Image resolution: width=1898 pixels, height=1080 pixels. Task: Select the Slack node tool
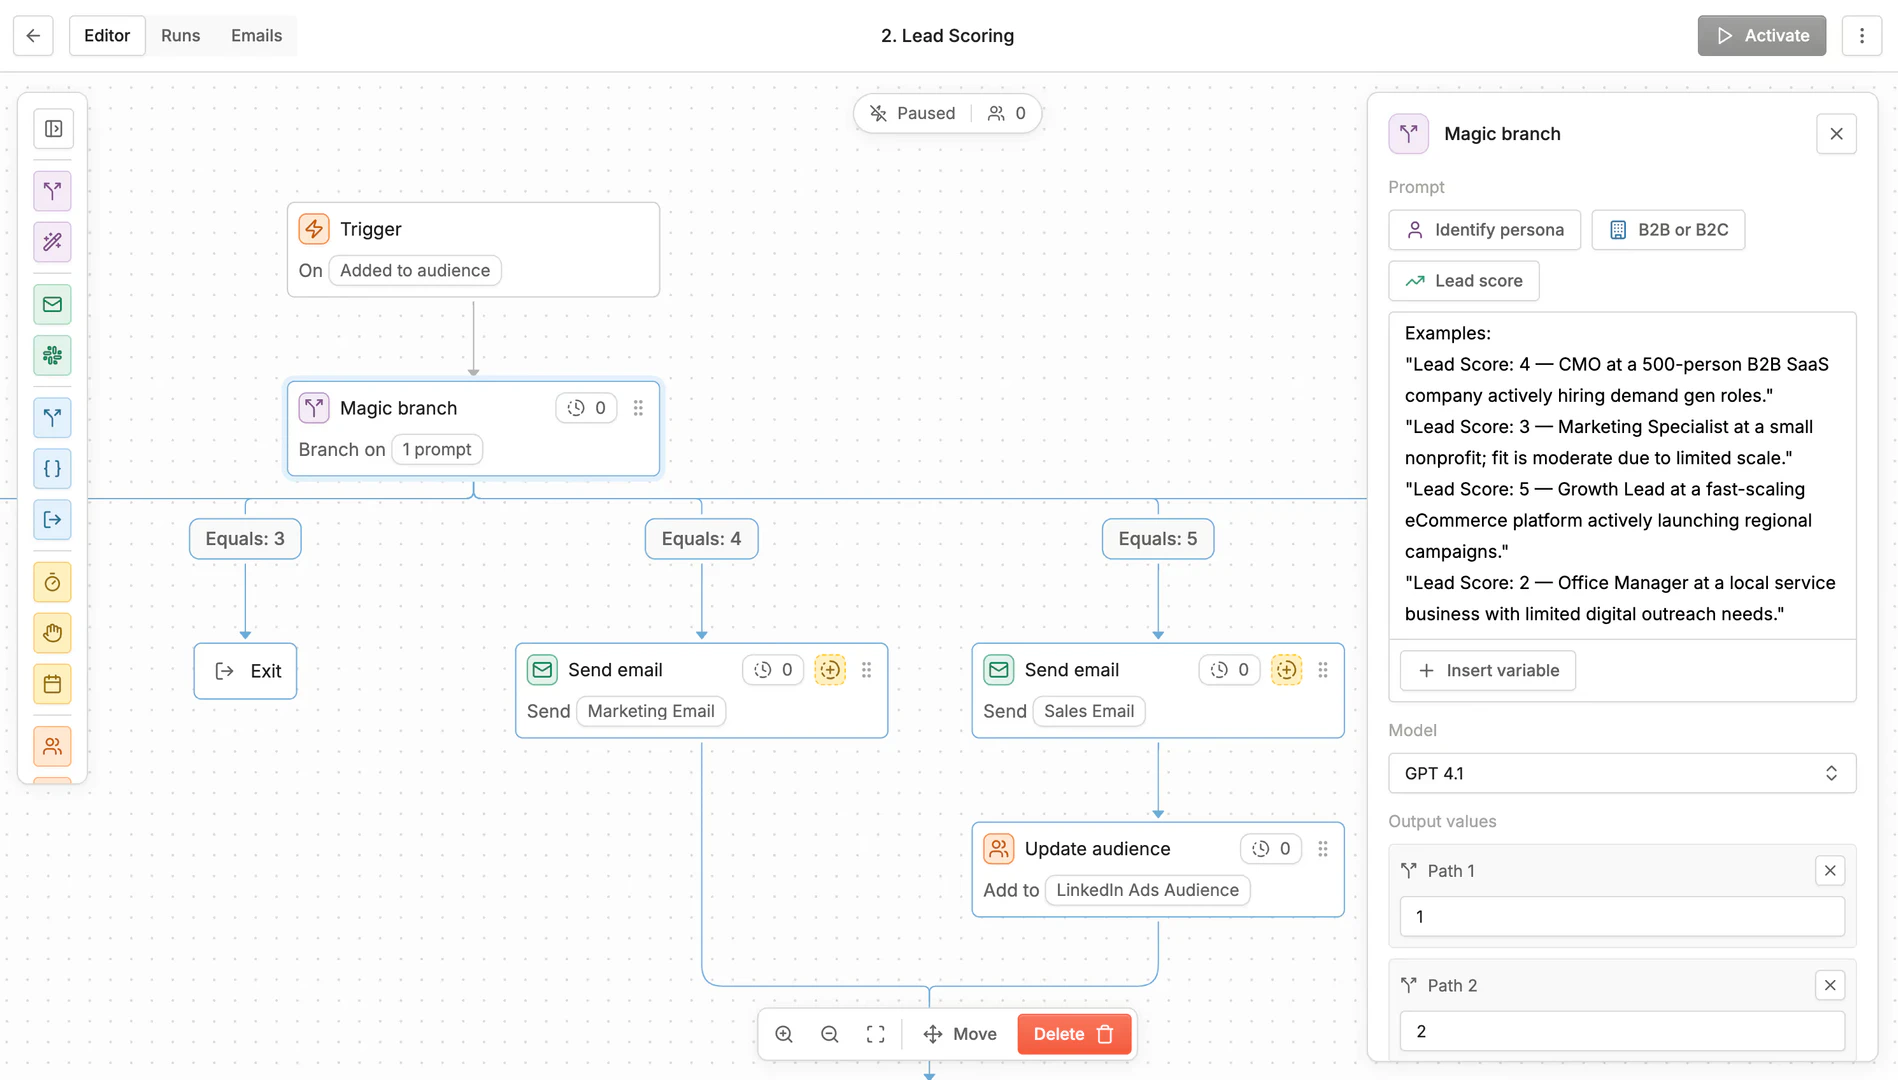[52, 356]
